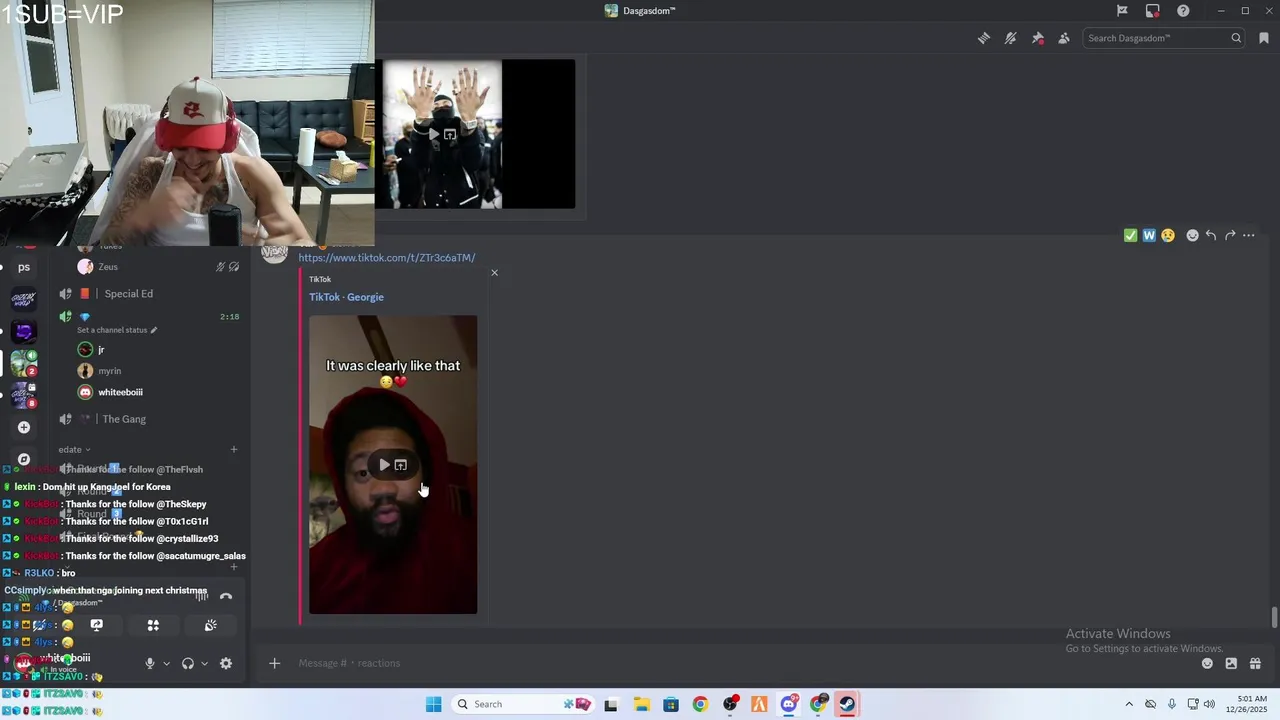Add the sad face reaction to message
Screen dimensions: 1280x720
click(1167, 235)
